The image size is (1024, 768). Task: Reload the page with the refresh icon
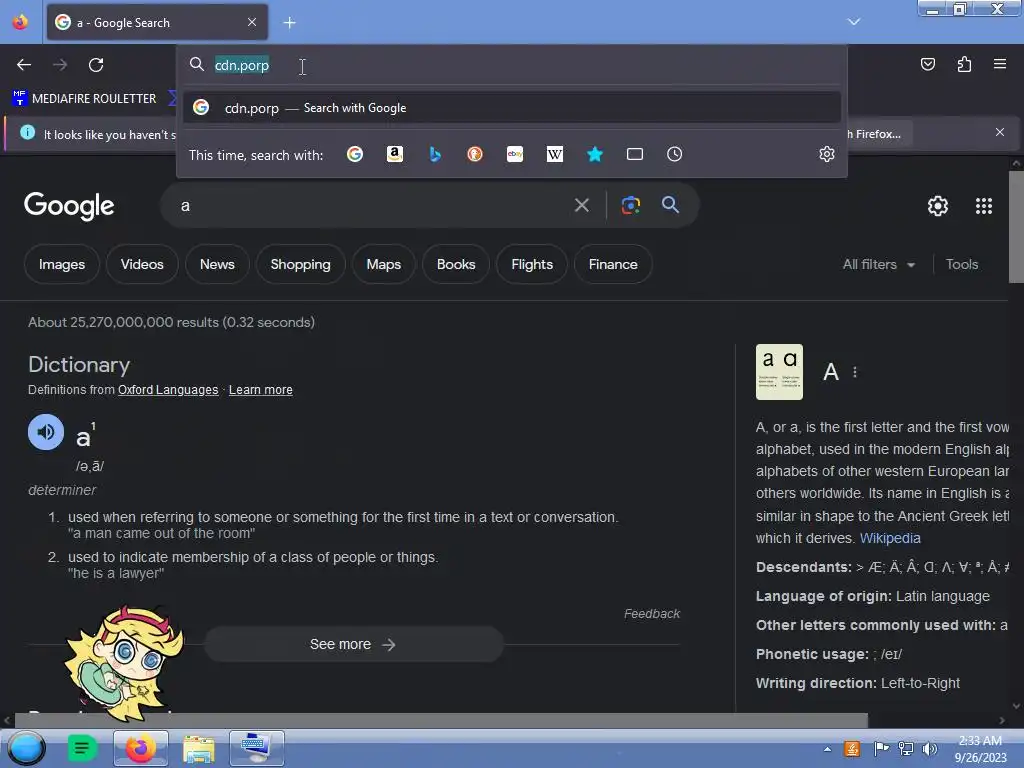pos(96,65)
